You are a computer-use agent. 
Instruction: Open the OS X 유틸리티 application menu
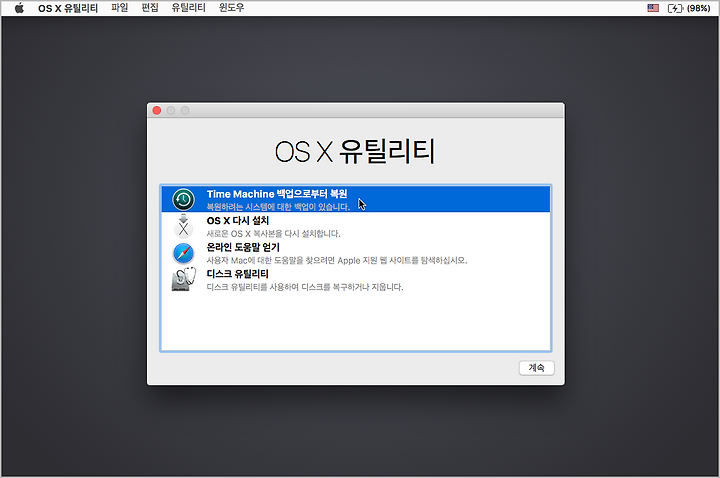[68, 8]
